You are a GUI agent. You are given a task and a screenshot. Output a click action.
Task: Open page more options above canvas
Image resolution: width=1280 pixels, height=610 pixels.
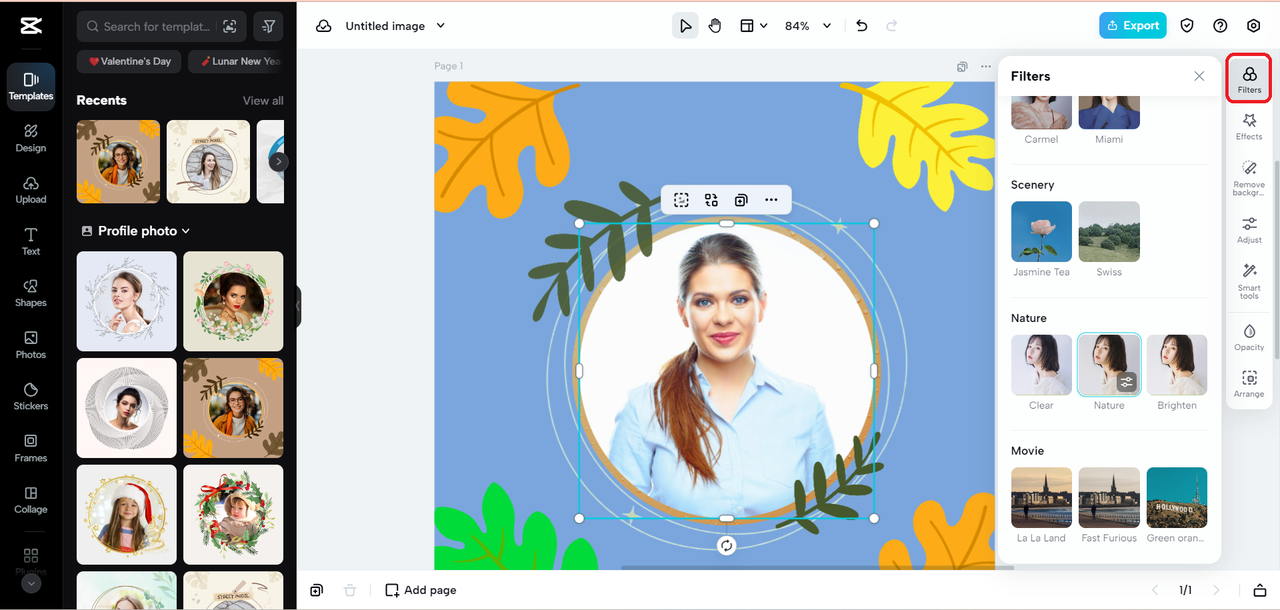pyautogui.click(x=986, y=67)
